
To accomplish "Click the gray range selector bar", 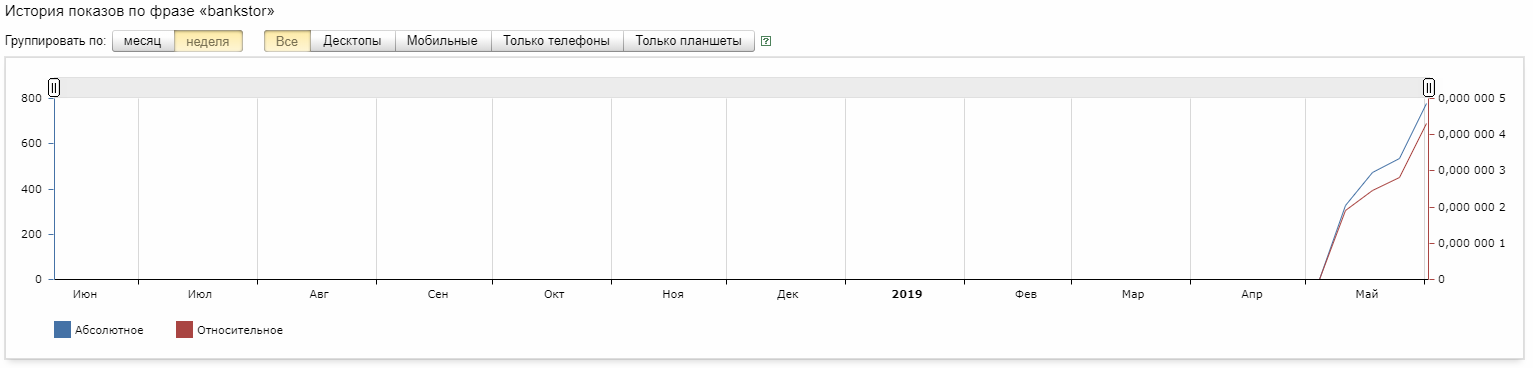I will tap(741, 88).
